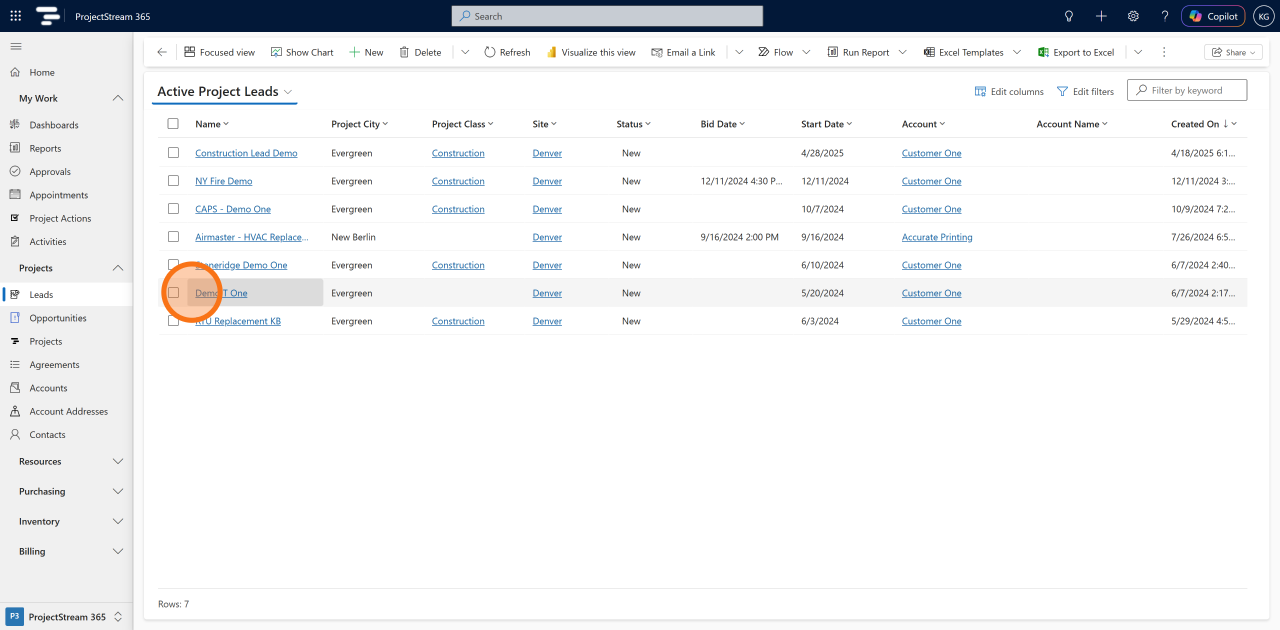Expand the Run Report dropdown arrow
The image size is (1280, 630).
(x=903, y=52)
